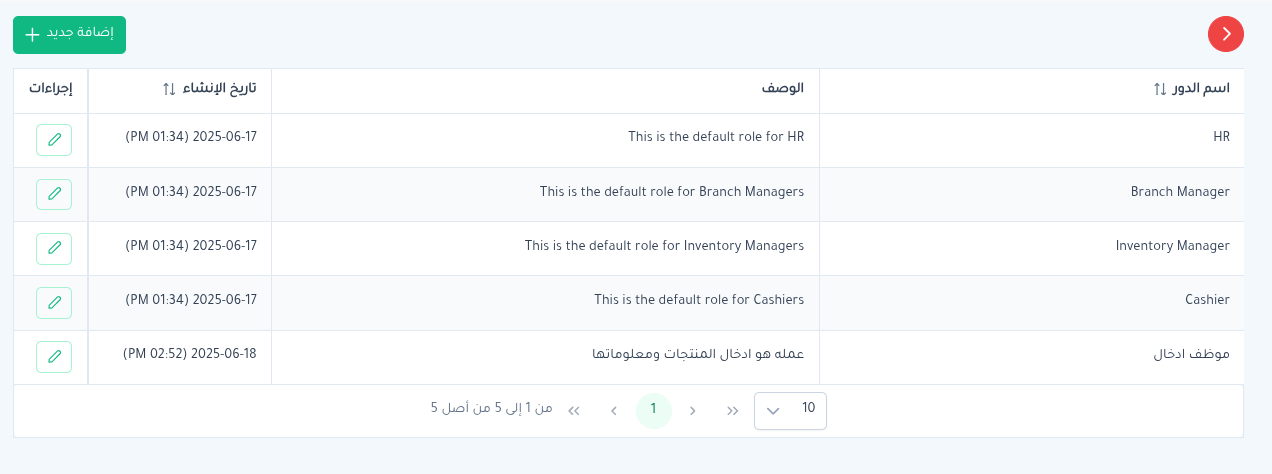Click the red back arrow button

[1225, 34]
